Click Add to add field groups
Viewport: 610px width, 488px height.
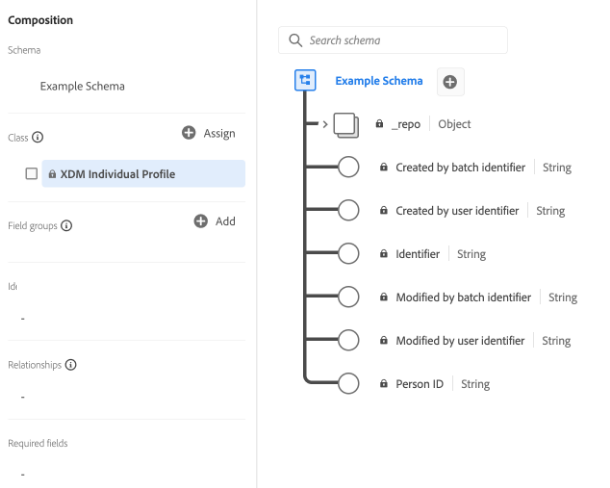pos(215,221)
